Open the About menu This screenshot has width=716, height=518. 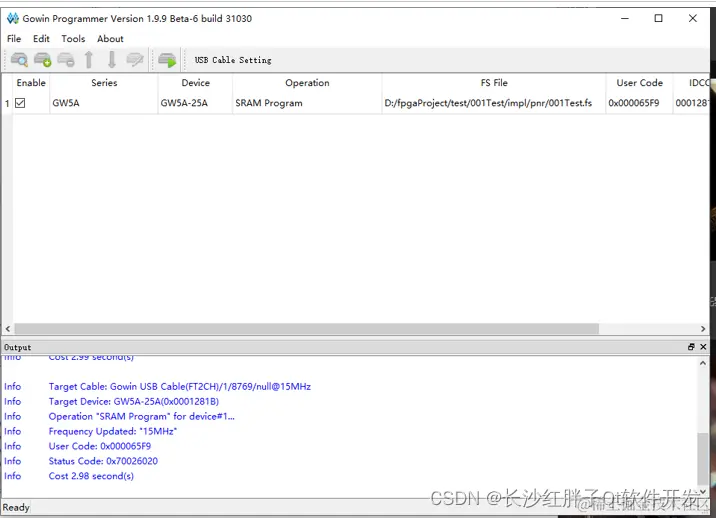(x=110, y=39)
